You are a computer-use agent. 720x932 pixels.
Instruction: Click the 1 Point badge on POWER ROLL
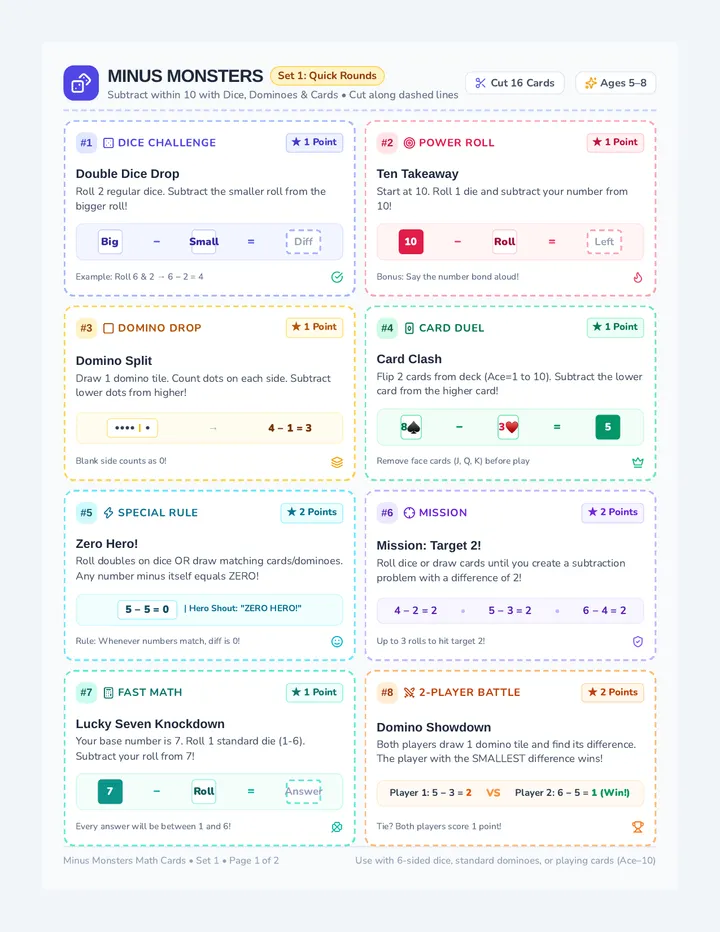[x=615, y=142]
